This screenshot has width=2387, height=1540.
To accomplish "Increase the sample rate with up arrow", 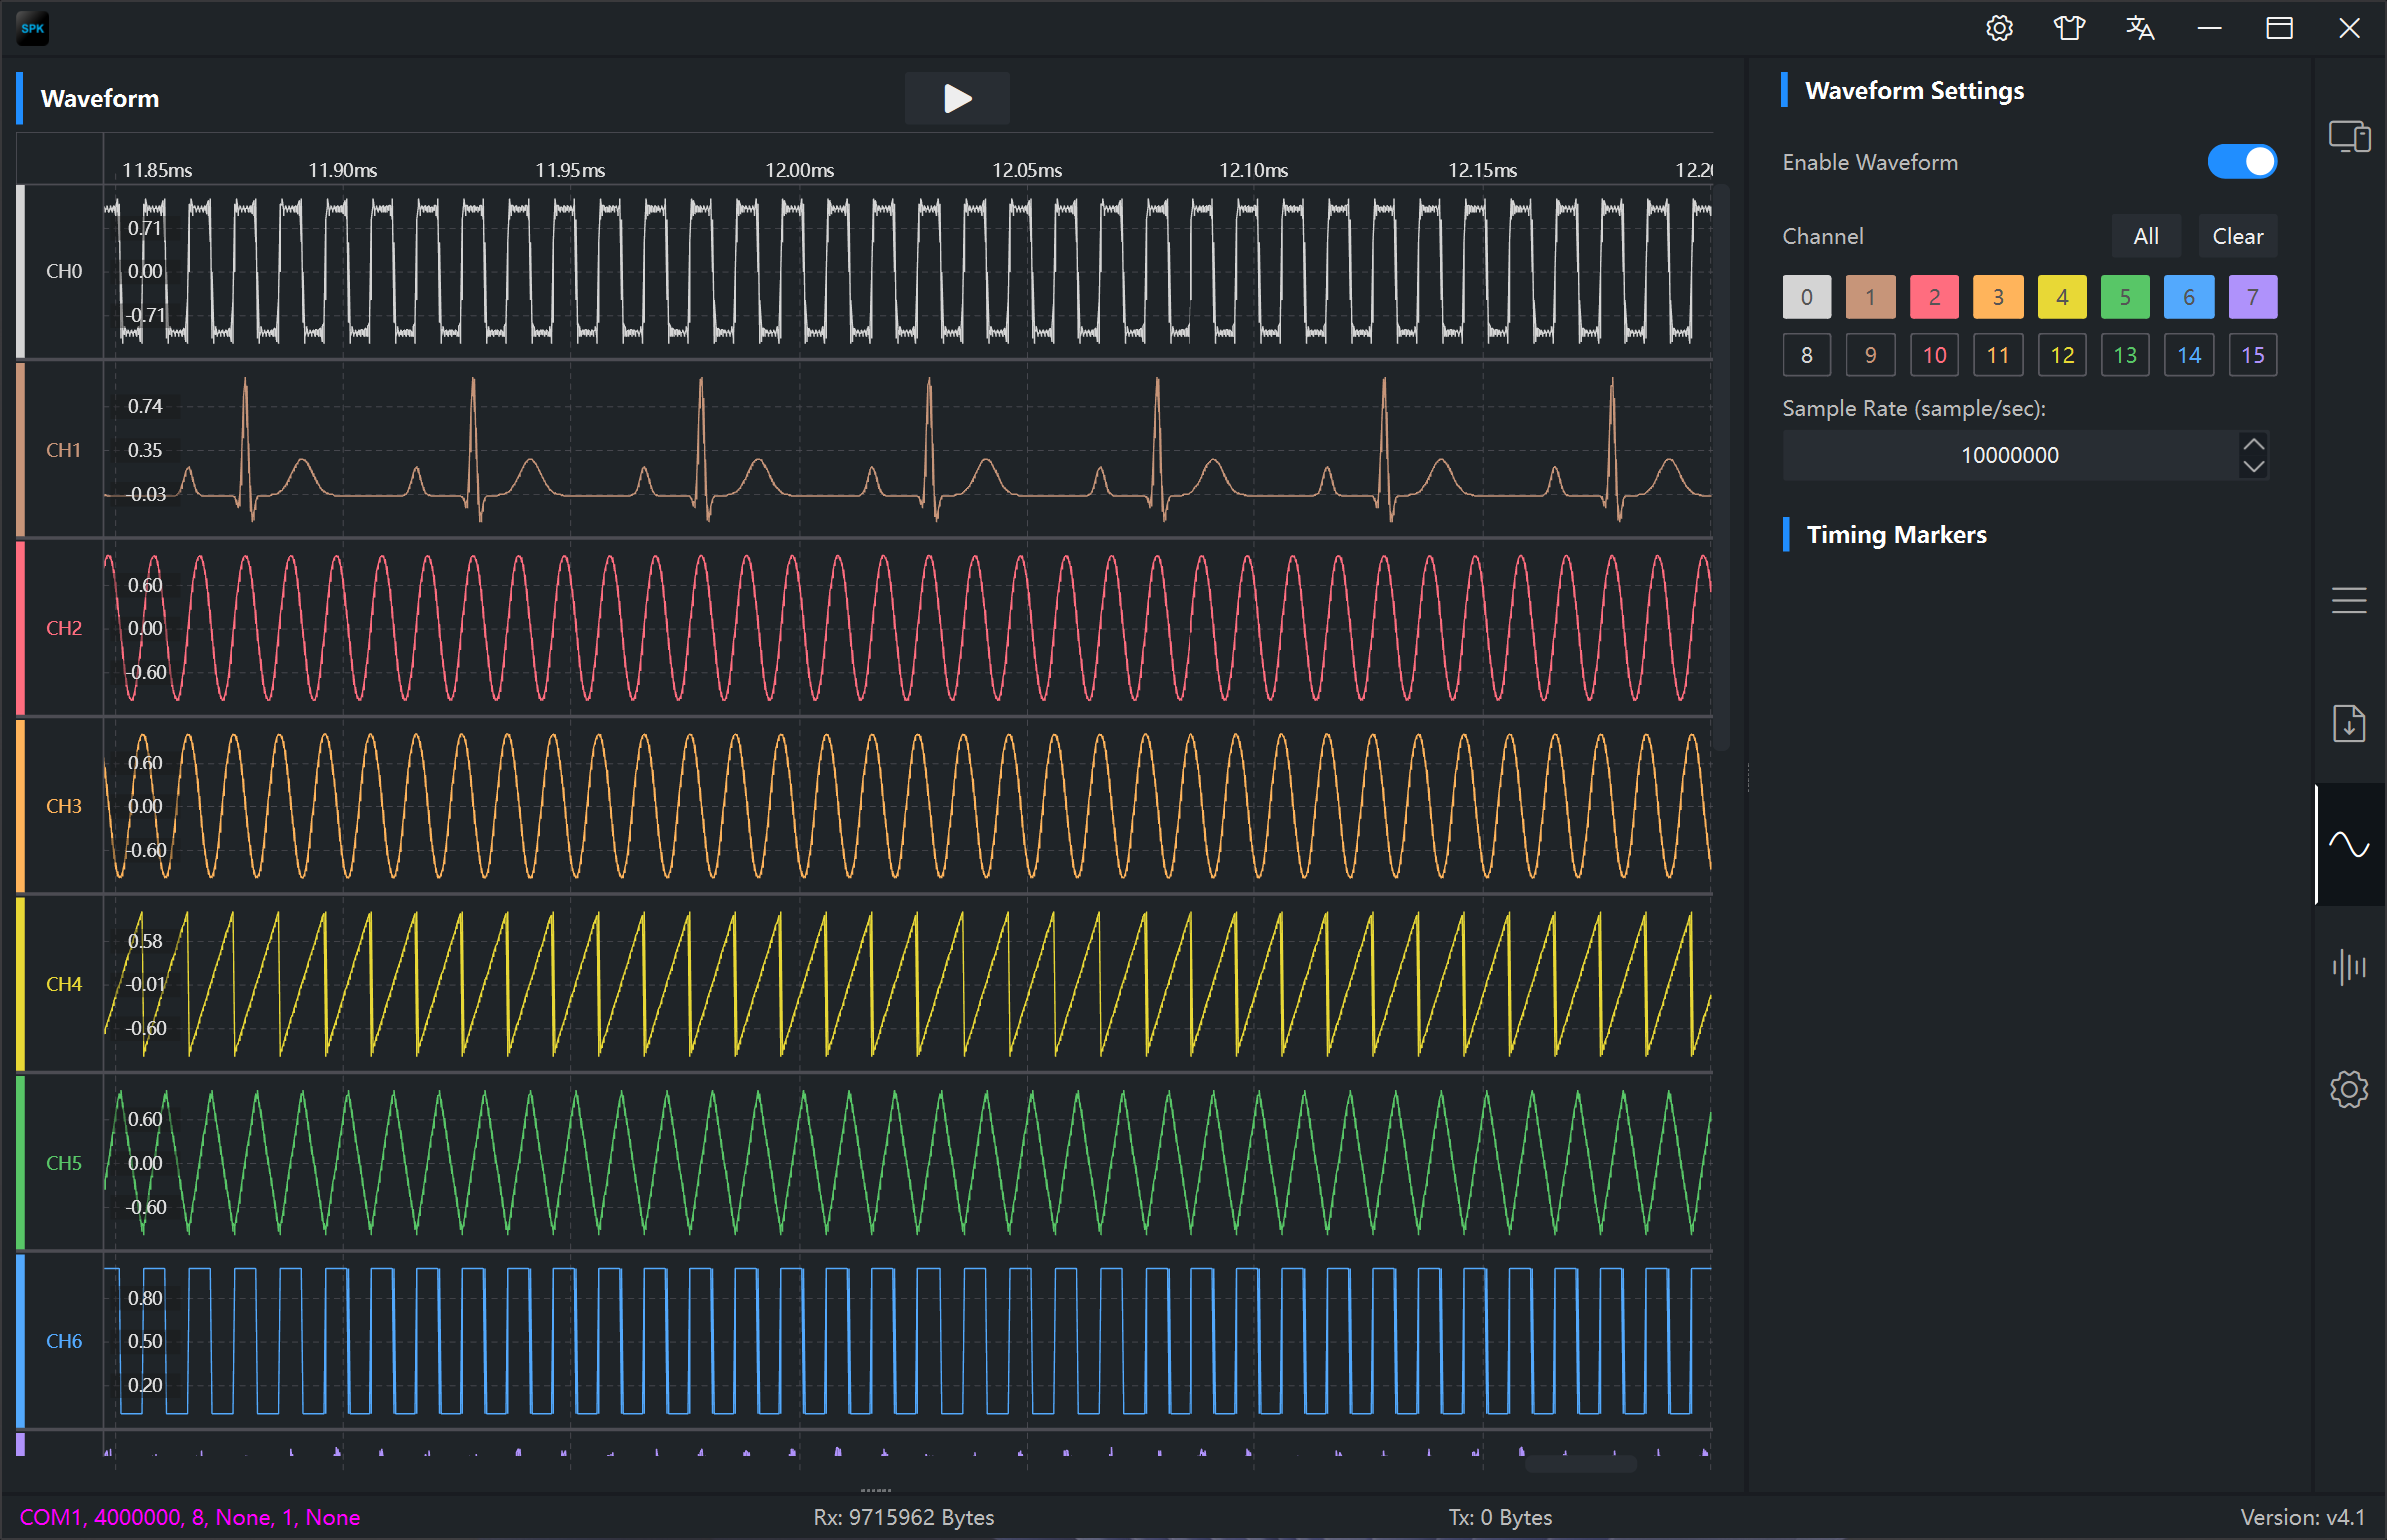I will (2254, 444).
